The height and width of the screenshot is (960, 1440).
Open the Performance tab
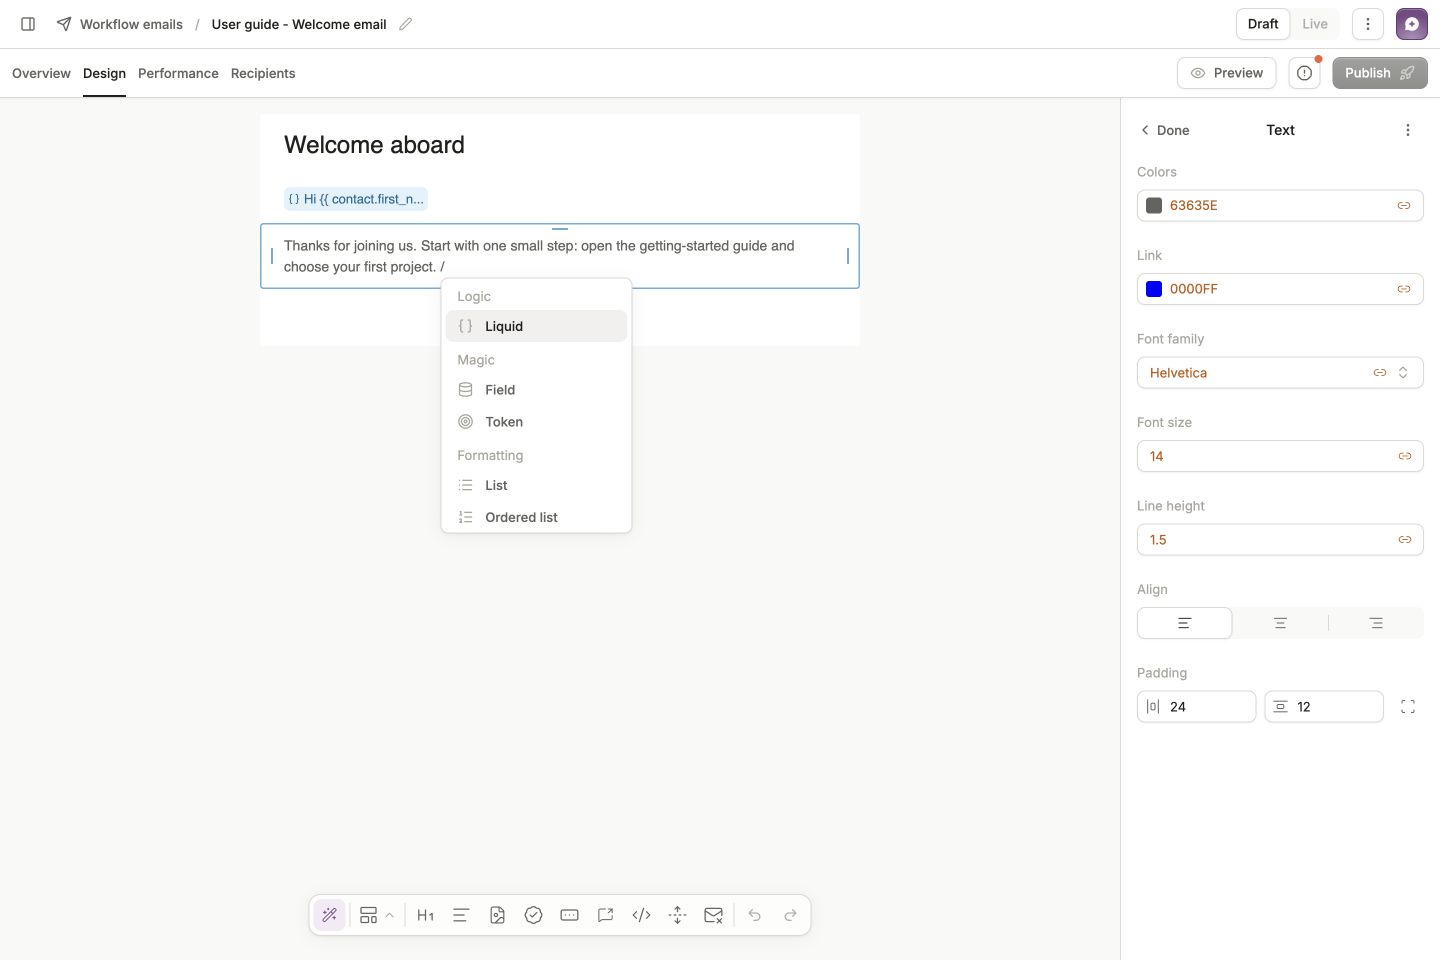click(178, 73)
